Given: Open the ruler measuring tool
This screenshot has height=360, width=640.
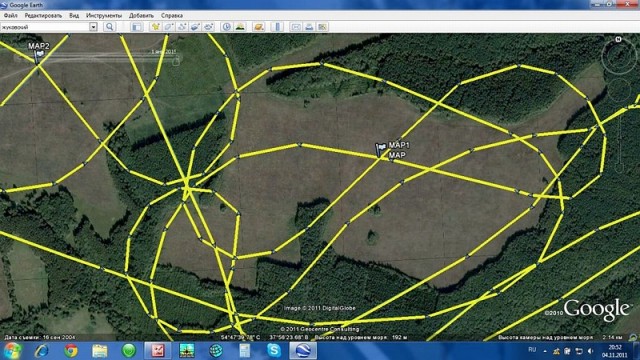Looking at the screenshot, I should (x=277, y=27).
